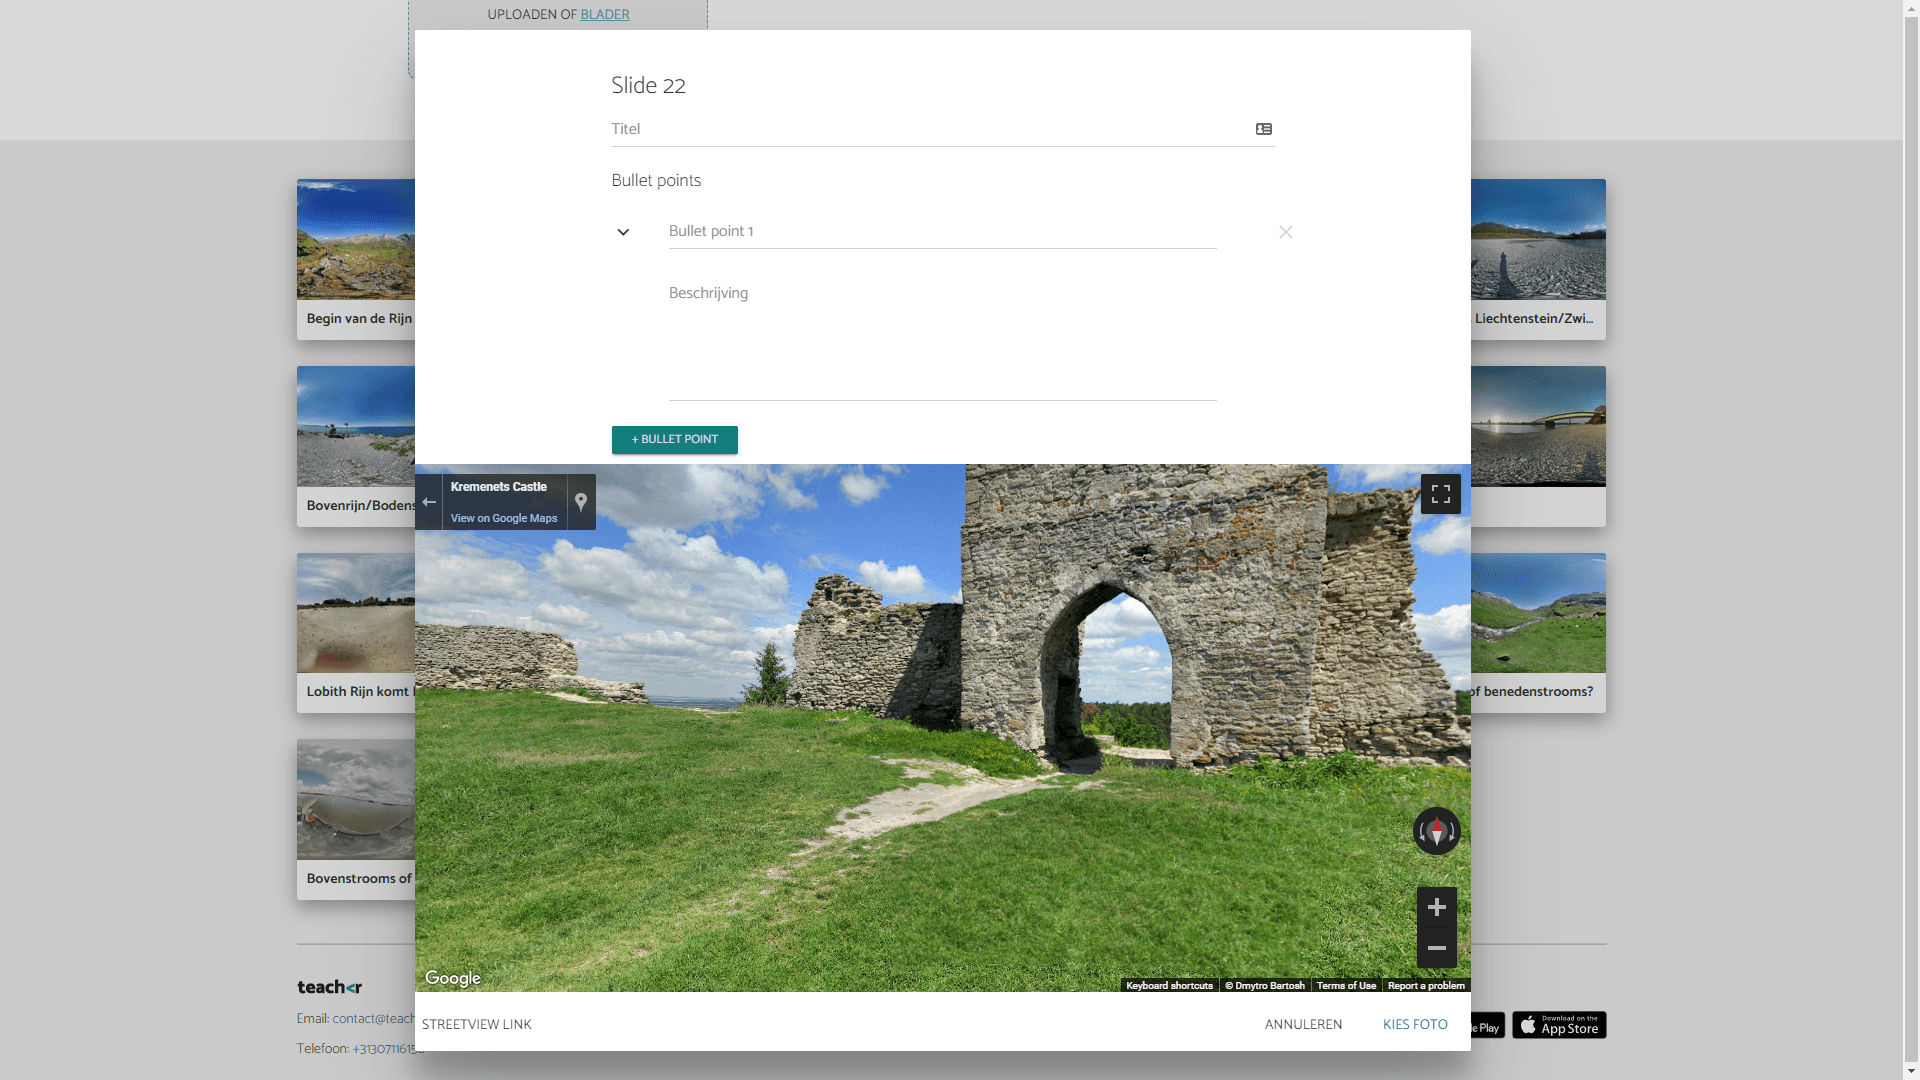
Task: Click the card icon in Titel field
Action: [1264, 129]
